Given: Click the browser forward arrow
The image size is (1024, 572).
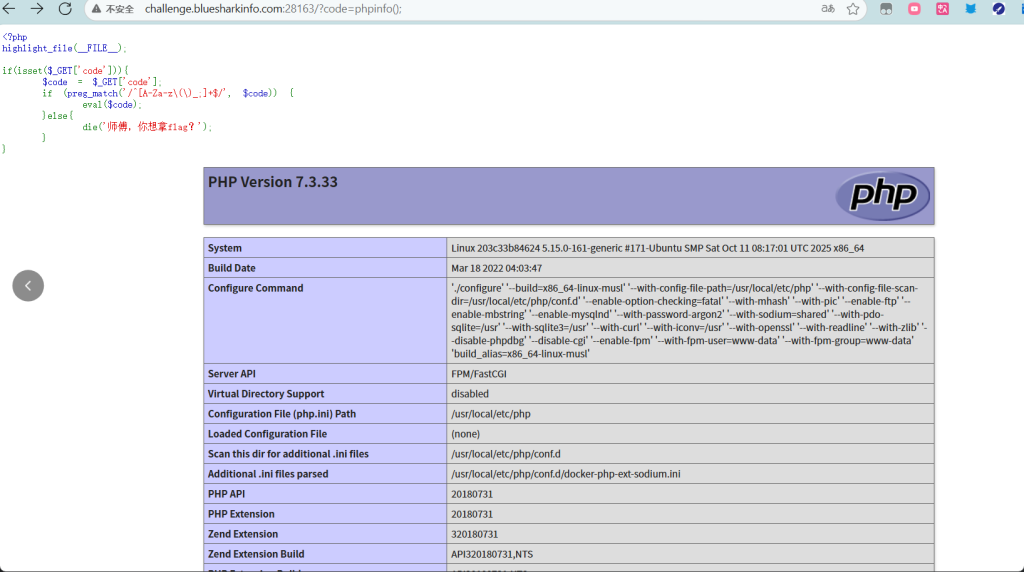Looking at the screenshot, I should (37, 9).
